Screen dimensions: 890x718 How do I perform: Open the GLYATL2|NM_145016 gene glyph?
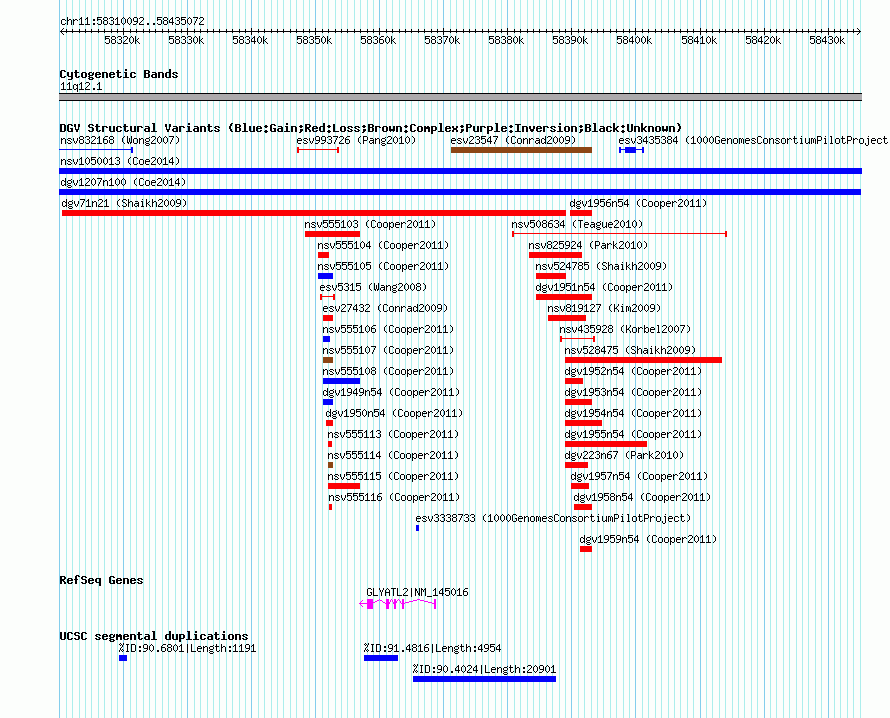397,604
